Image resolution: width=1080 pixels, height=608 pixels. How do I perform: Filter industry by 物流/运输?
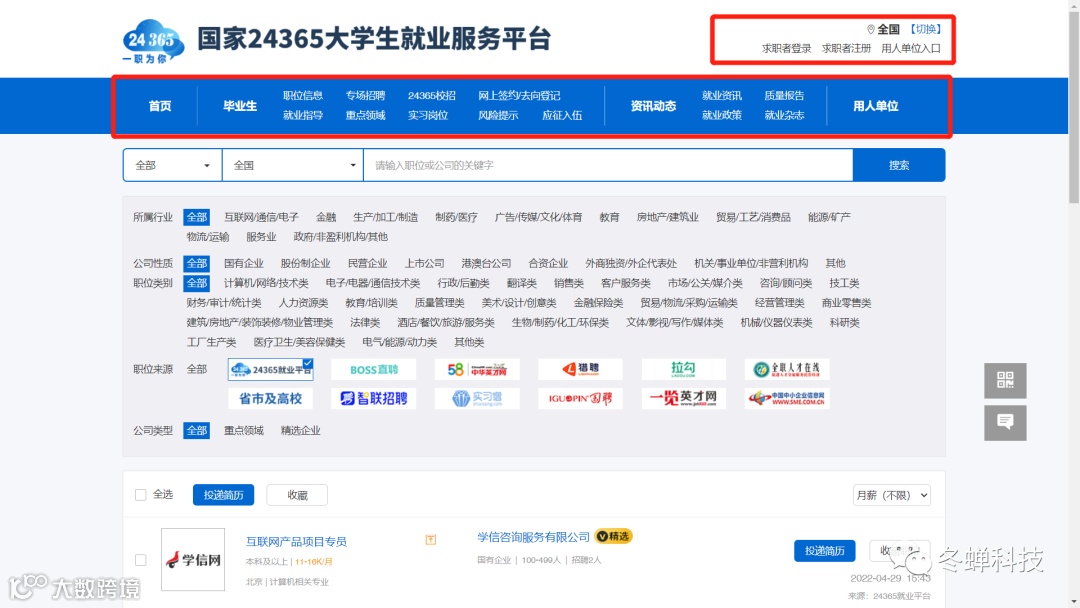207,237
